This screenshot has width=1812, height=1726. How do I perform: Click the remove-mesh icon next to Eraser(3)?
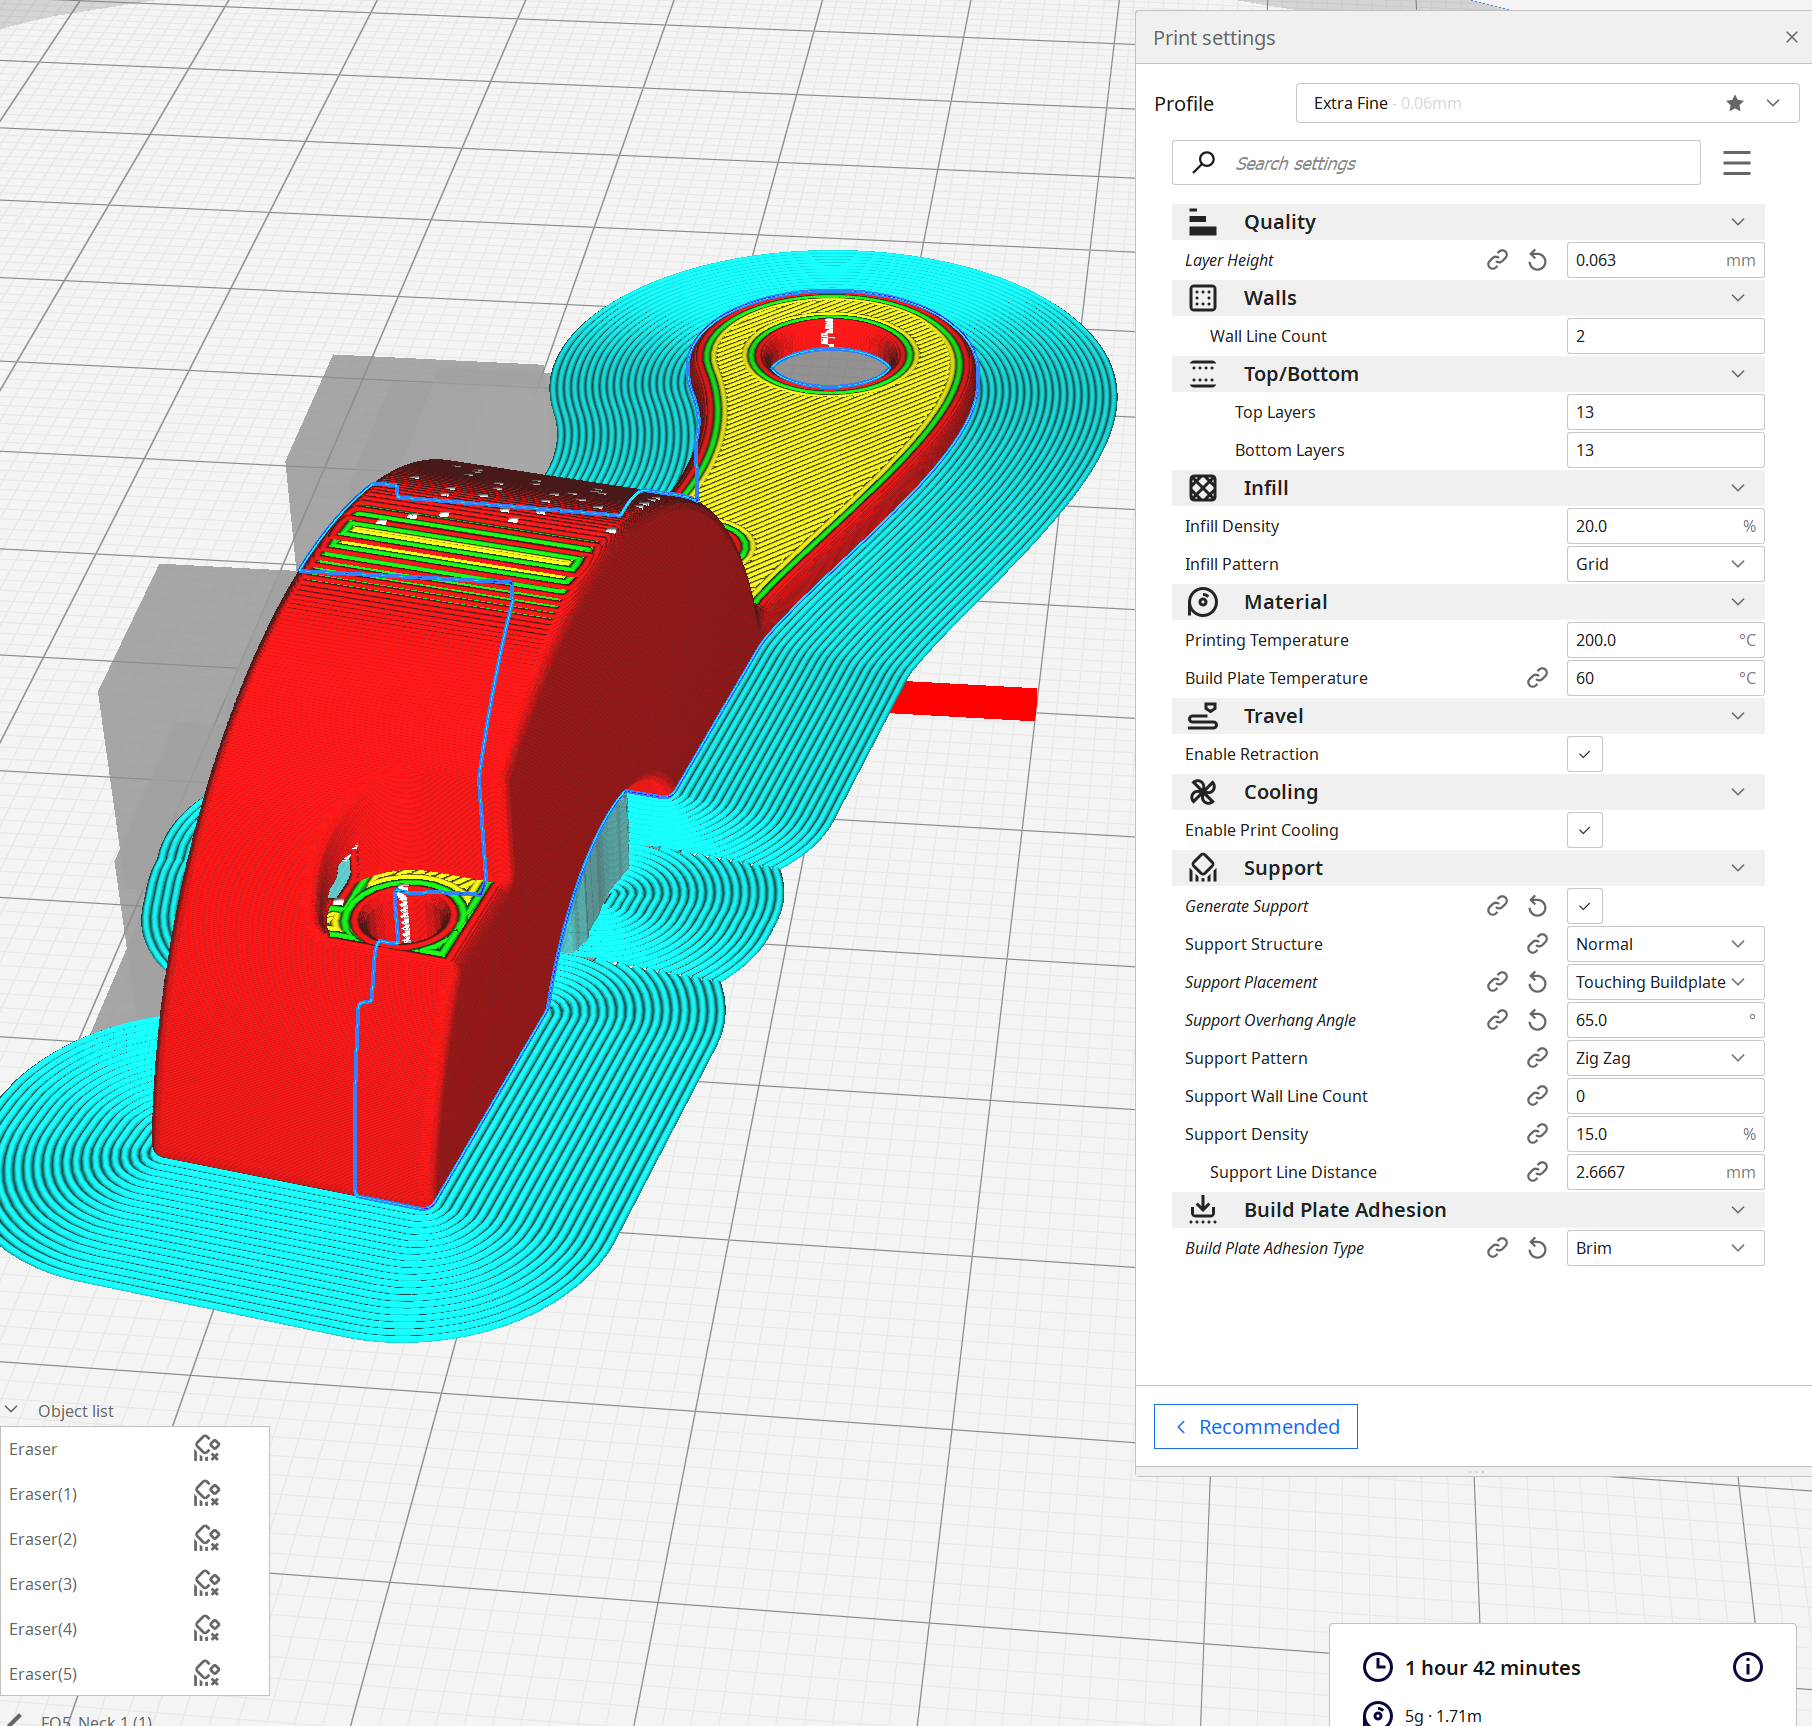tap(206, 1584)
